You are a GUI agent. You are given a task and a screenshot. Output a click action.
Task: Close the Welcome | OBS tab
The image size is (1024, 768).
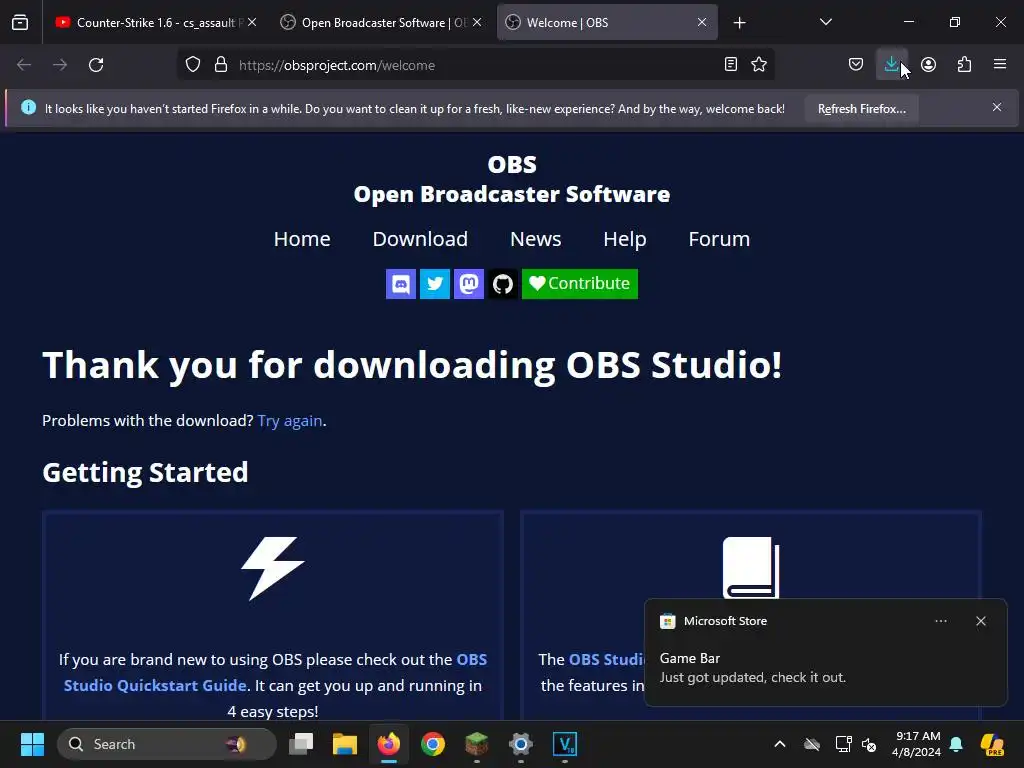[x=701, y=22]
